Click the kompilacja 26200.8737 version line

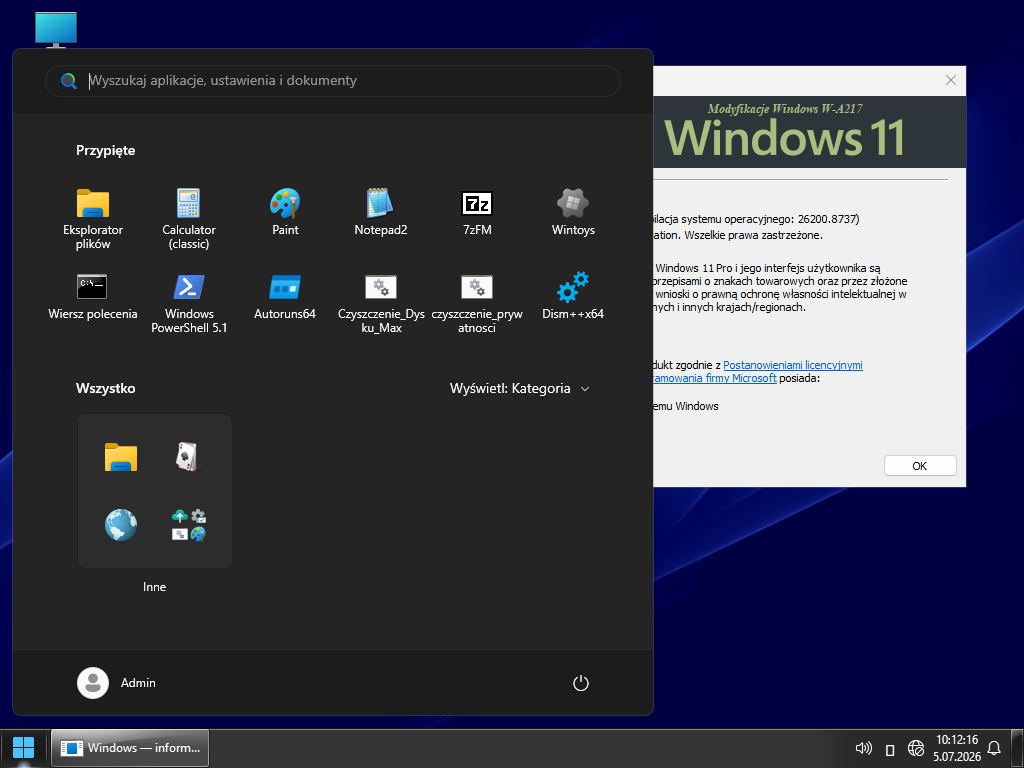coord(756,219)
